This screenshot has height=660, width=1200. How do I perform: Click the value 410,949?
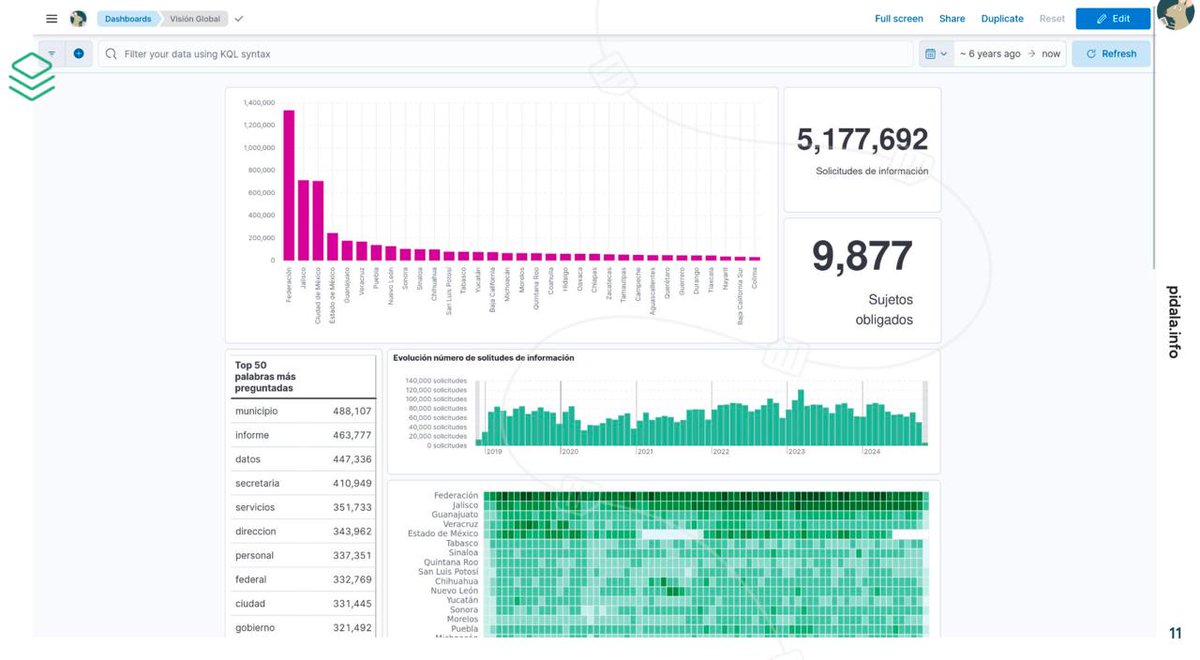(352, 483)
